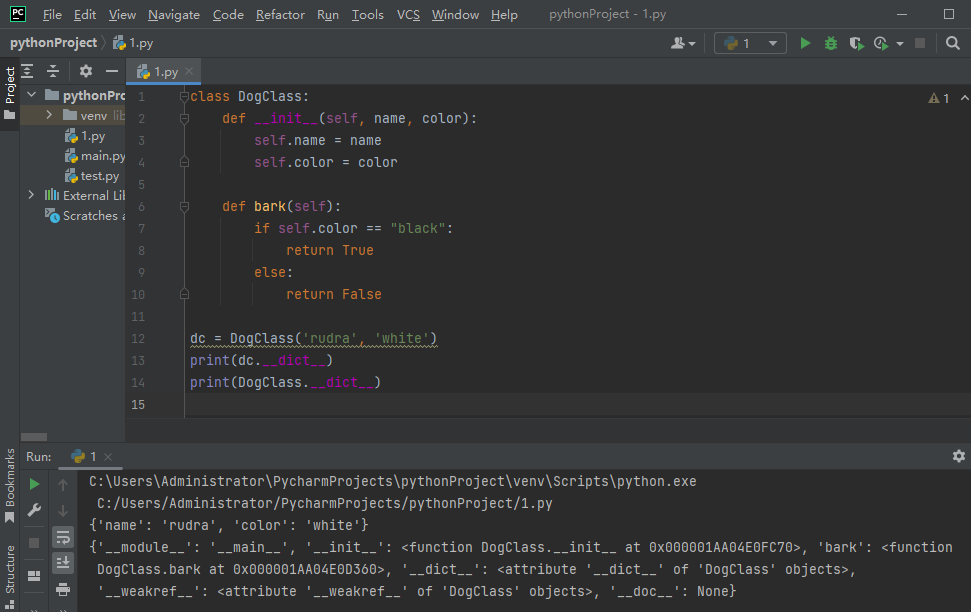Expand the venv folder in project tree
Screen dimensions: 971x612
(x=50, y=116)
